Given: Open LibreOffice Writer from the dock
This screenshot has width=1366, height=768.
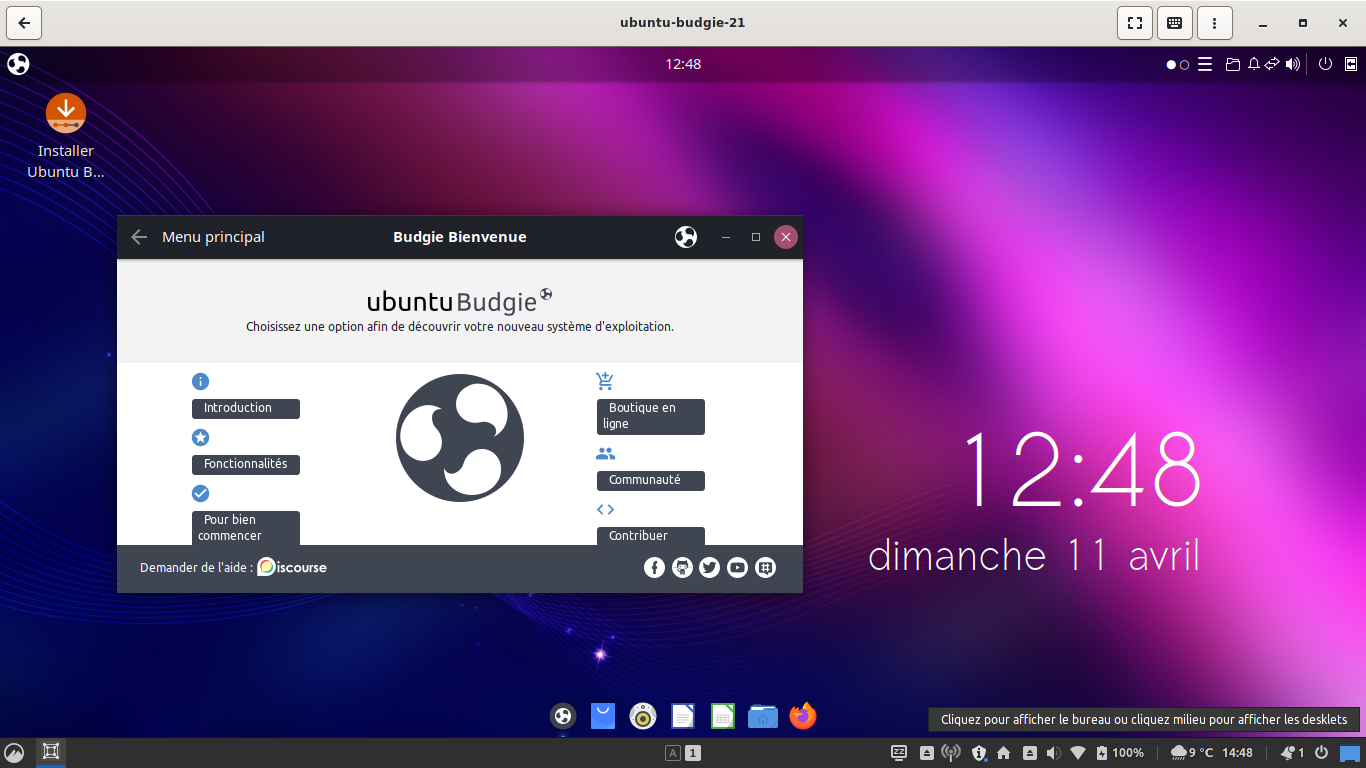Looking at the screenshot, I should (683, 716).
